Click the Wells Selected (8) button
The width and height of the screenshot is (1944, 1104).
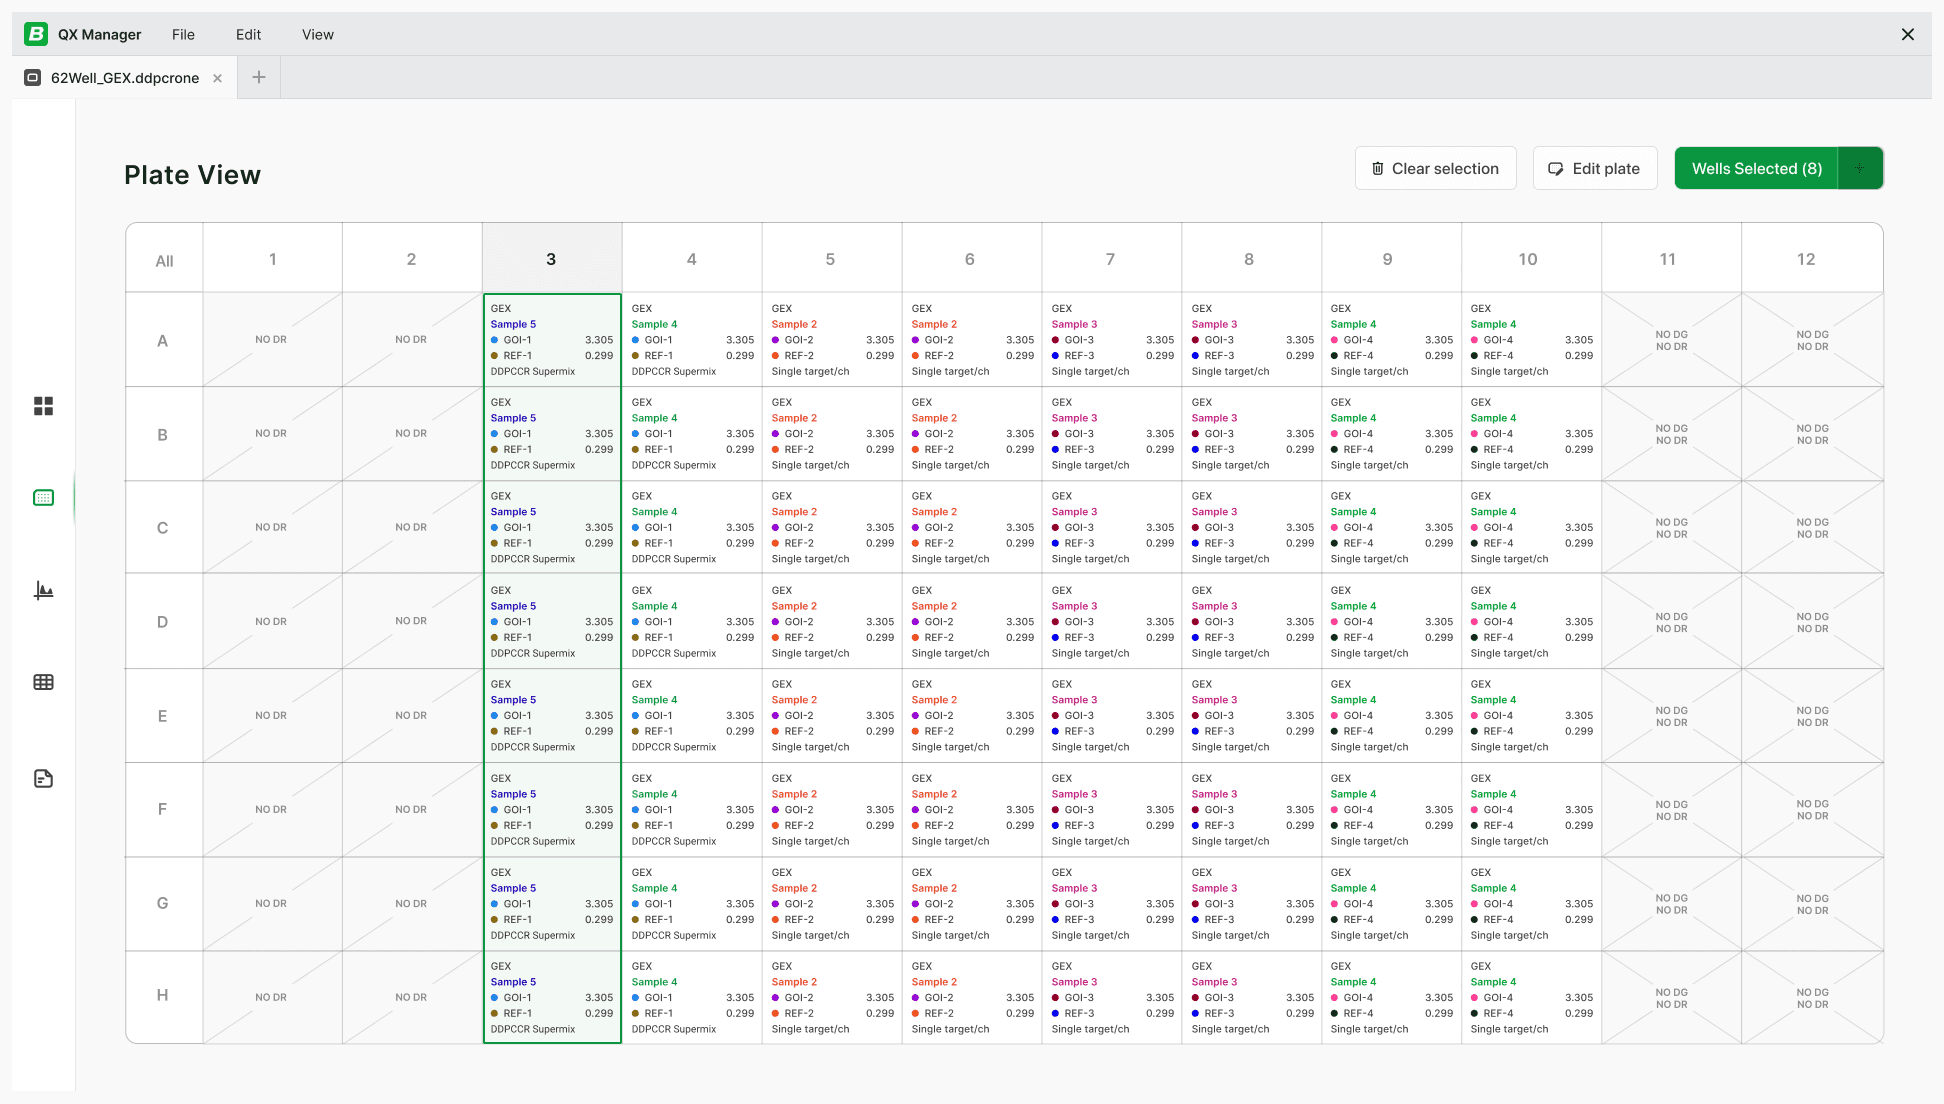point(1756,168)
